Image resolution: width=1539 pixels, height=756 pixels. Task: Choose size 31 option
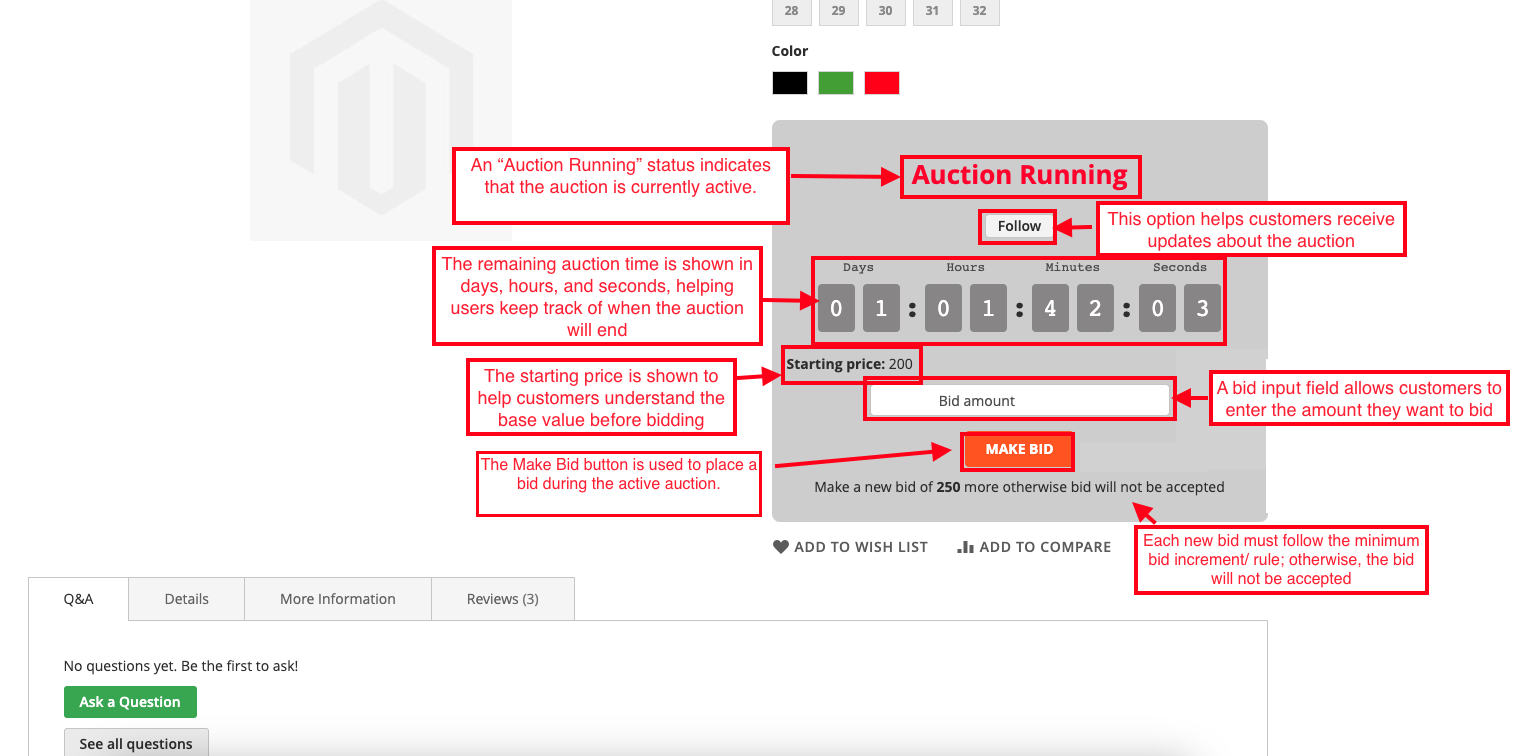pos(932,11)
